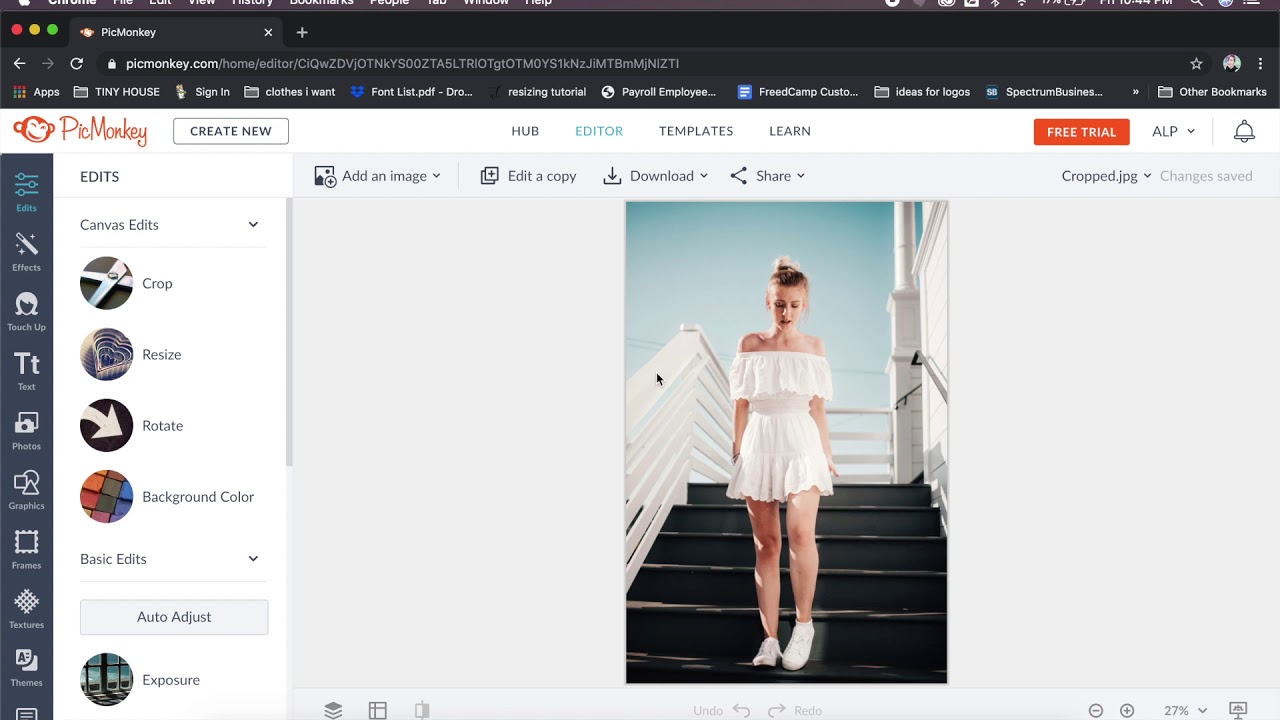Open the ALP account dropdown
This screenshot has height=720, width=1280.
(x=1173, y=131)
